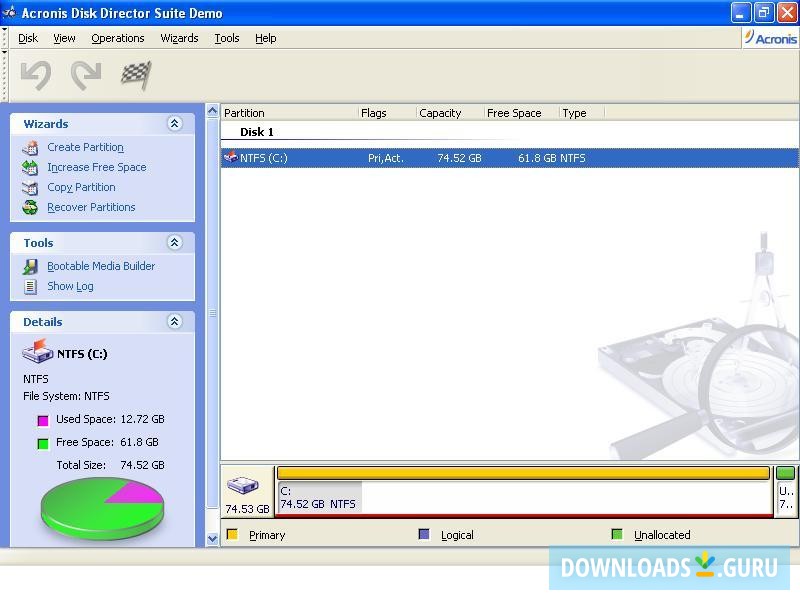Click the checkered flag Commit icon
Viewport: 800px width, 600px height.
(x=136, y=72)
